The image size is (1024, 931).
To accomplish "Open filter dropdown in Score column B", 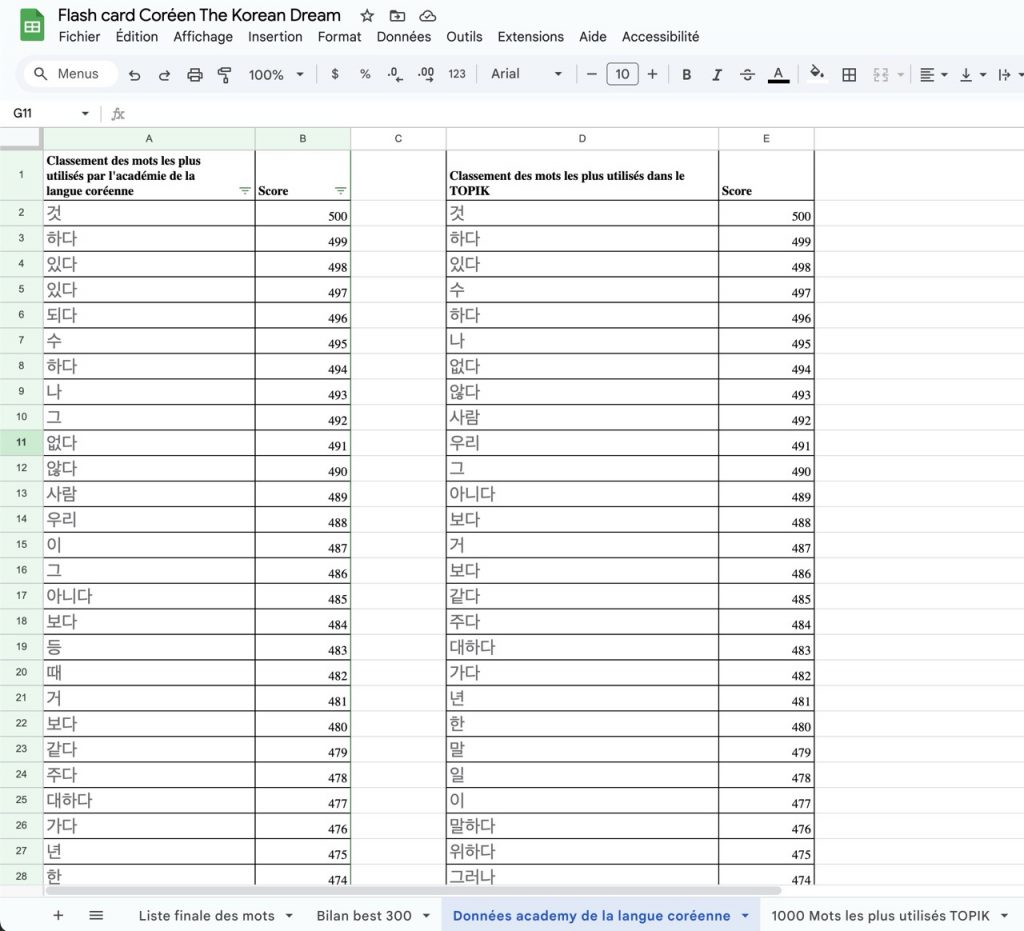I will coord(340,191).
